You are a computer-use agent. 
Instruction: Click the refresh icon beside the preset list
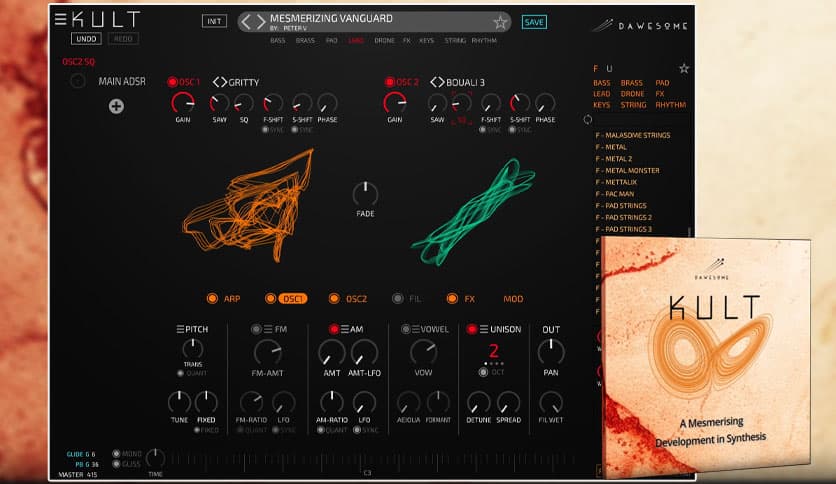tap(588, 119)
